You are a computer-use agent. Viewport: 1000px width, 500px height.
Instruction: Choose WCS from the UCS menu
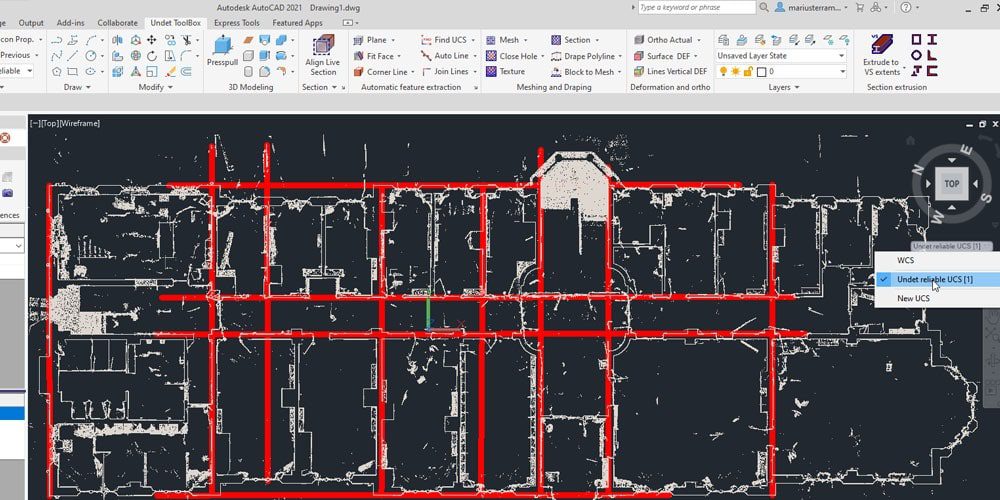pyautogui.click(x=906, y=260)
